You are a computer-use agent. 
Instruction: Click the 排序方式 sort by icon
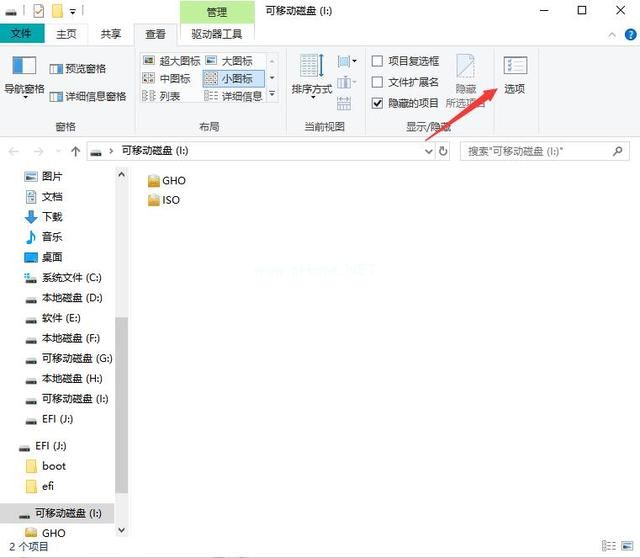(x=312, y=75)
